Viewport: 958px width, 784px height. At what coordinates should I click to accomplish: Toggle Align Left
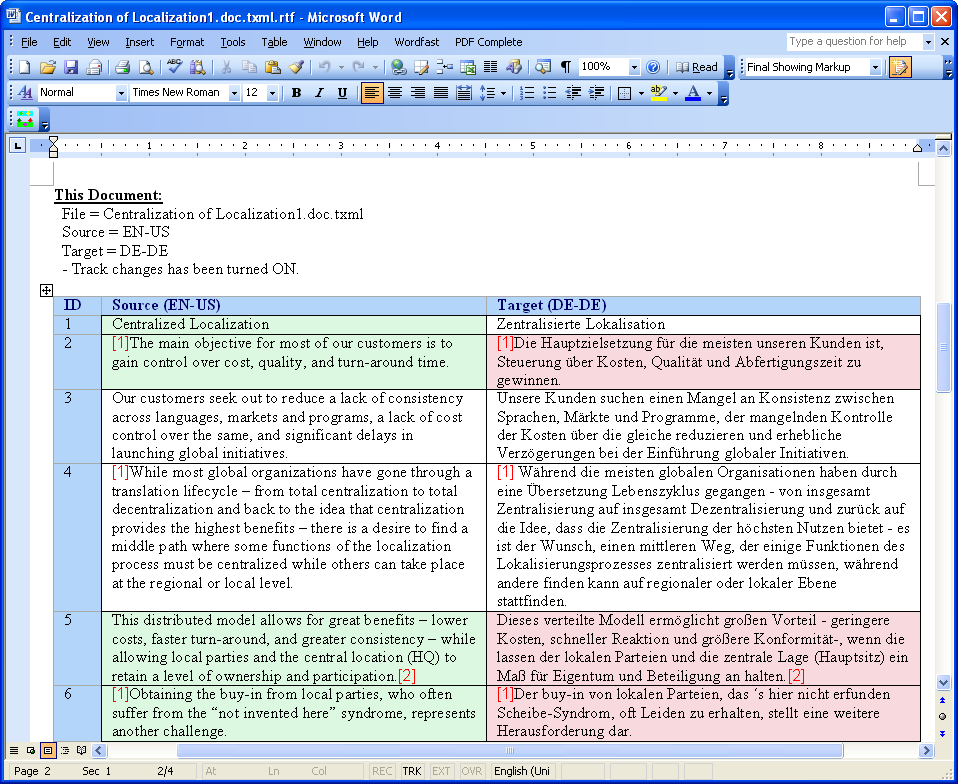[371, 93]
